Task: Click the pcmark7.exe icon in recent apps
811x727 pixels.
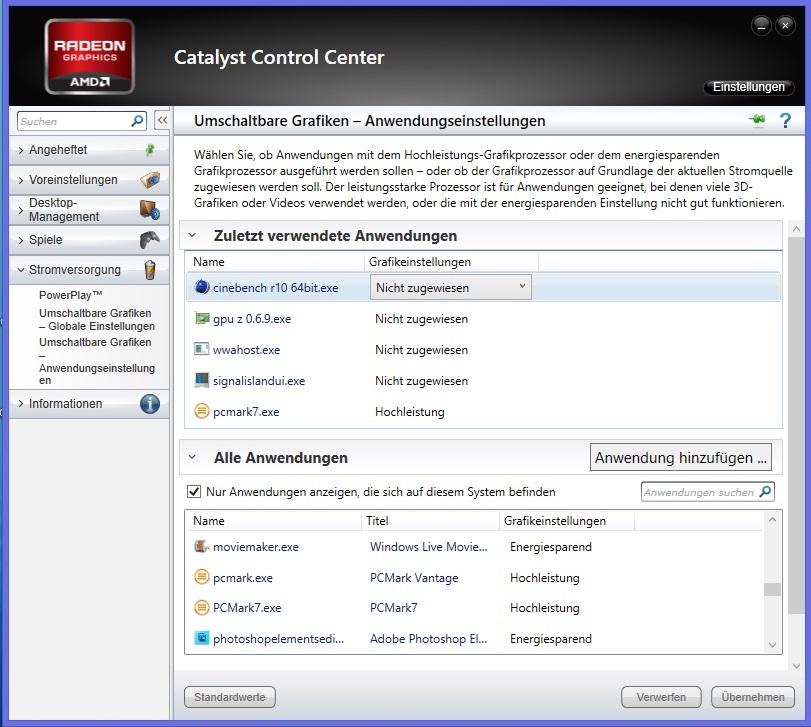Action: [201, 412]
